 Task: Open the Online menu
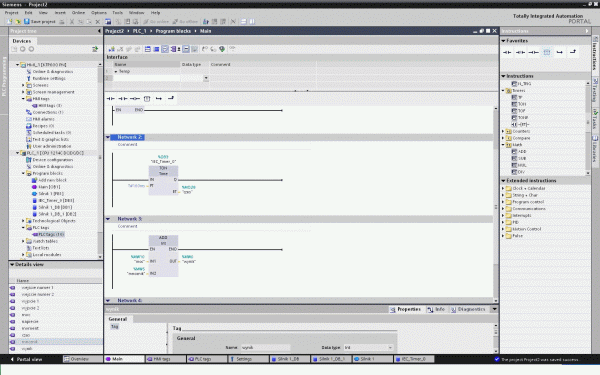[78, 13]
